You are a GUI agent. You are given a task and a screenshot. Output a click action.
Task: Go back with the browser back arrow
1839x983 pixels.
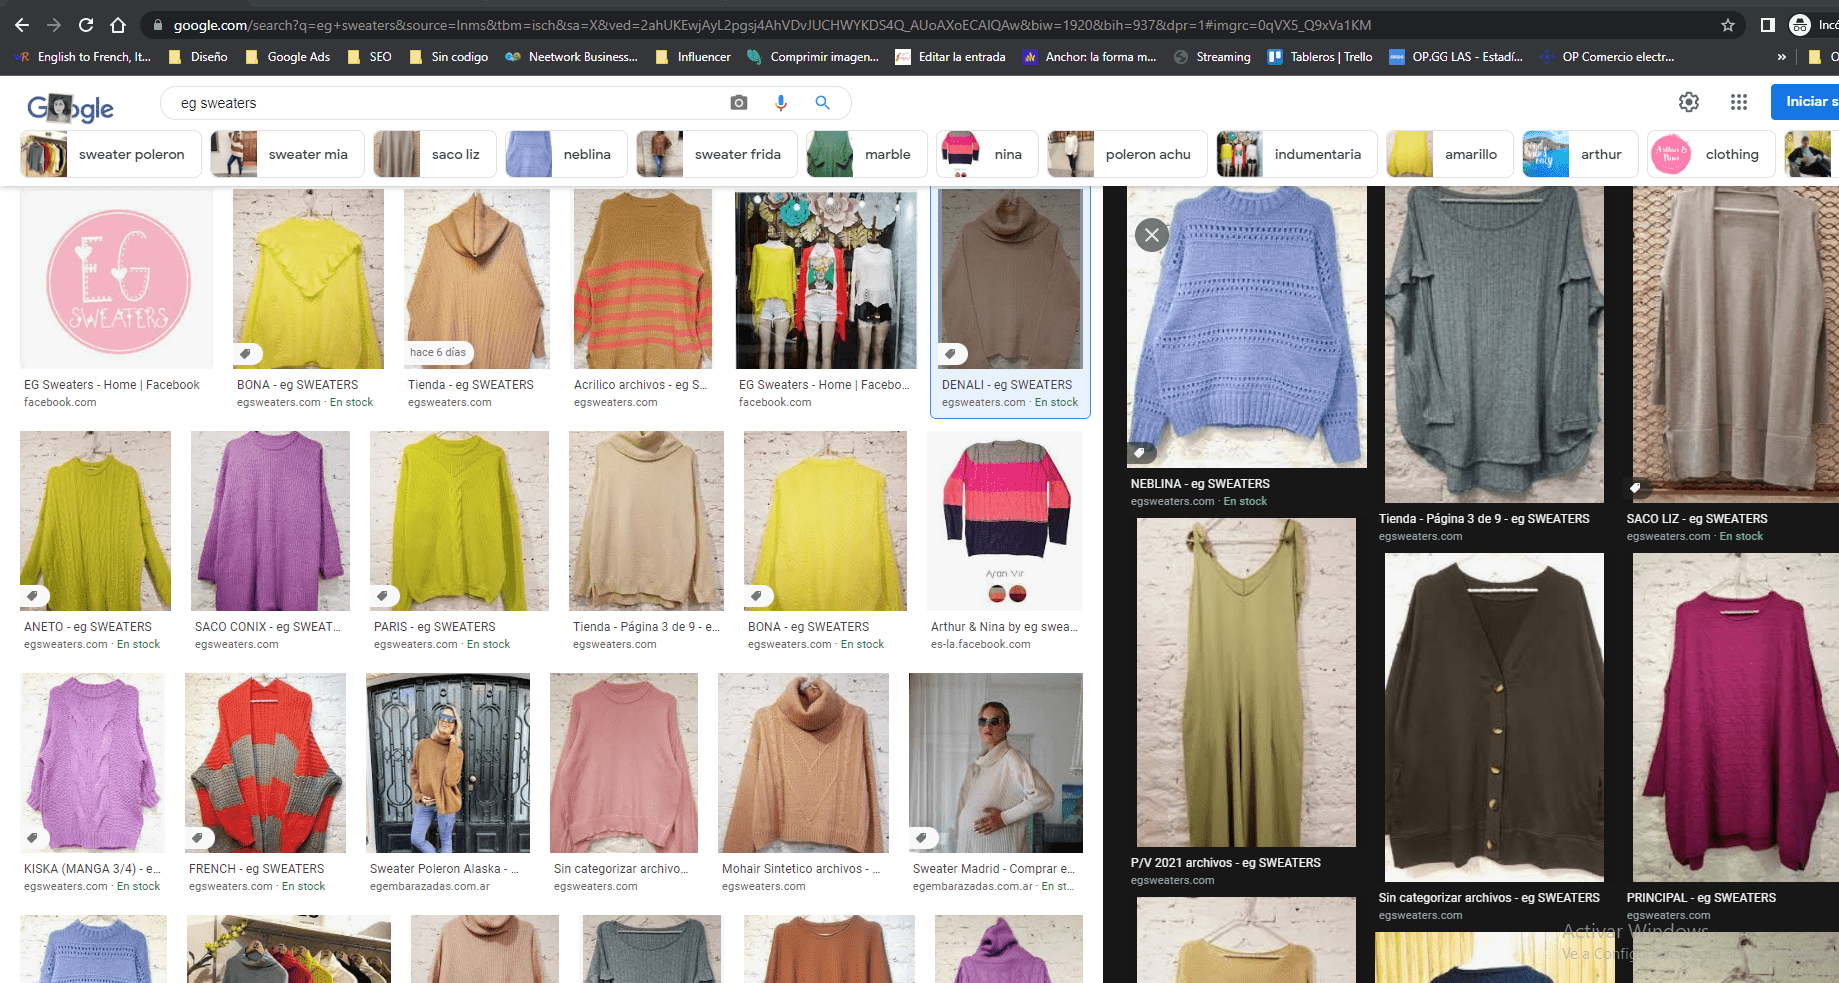(x=22, y=25)
